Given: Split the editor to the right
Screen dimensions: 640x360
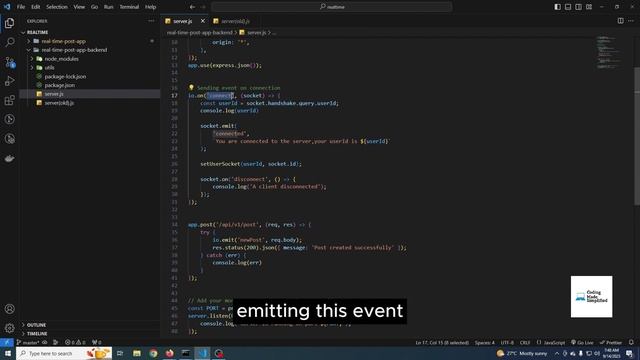Looking at the screenshot, I should point(620,21).
